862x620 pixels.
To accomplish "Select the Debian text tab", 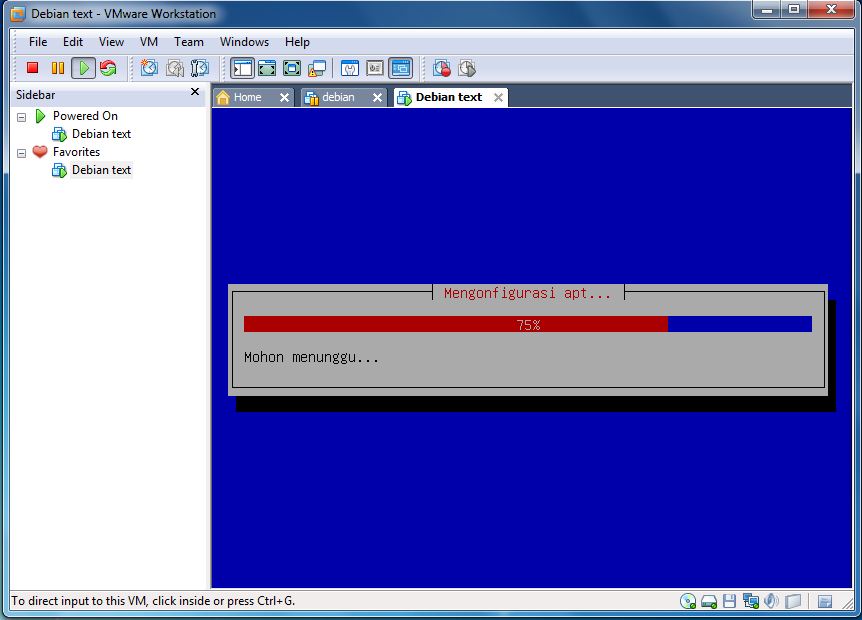I will click(x=448, y=97).
